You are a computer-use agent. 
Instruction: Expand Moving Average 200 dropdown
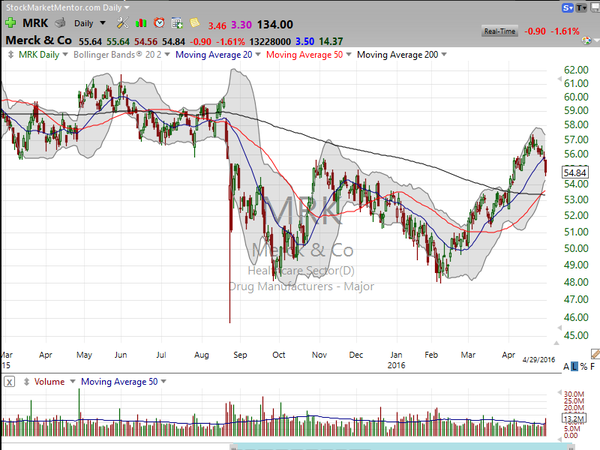point(444,55)
